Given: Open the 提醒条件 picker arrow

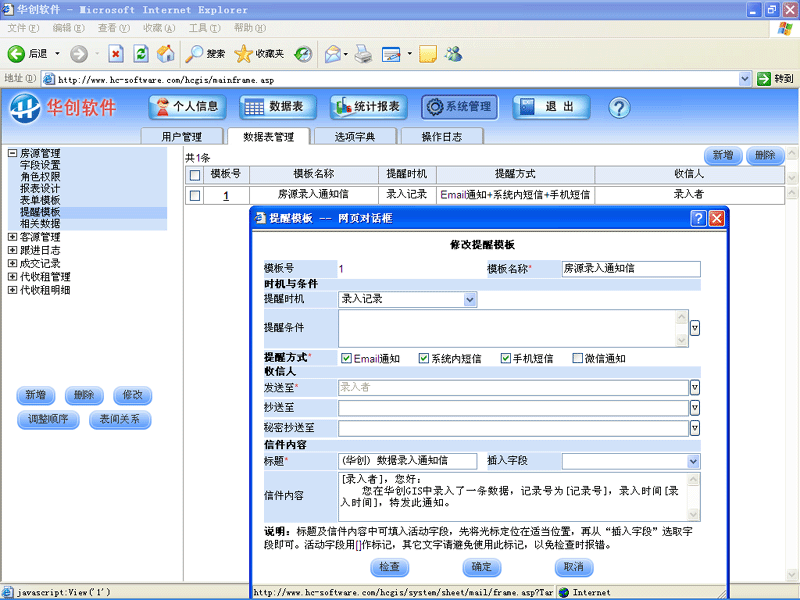Looking at the screenshot, I should [x=694, y=328].
